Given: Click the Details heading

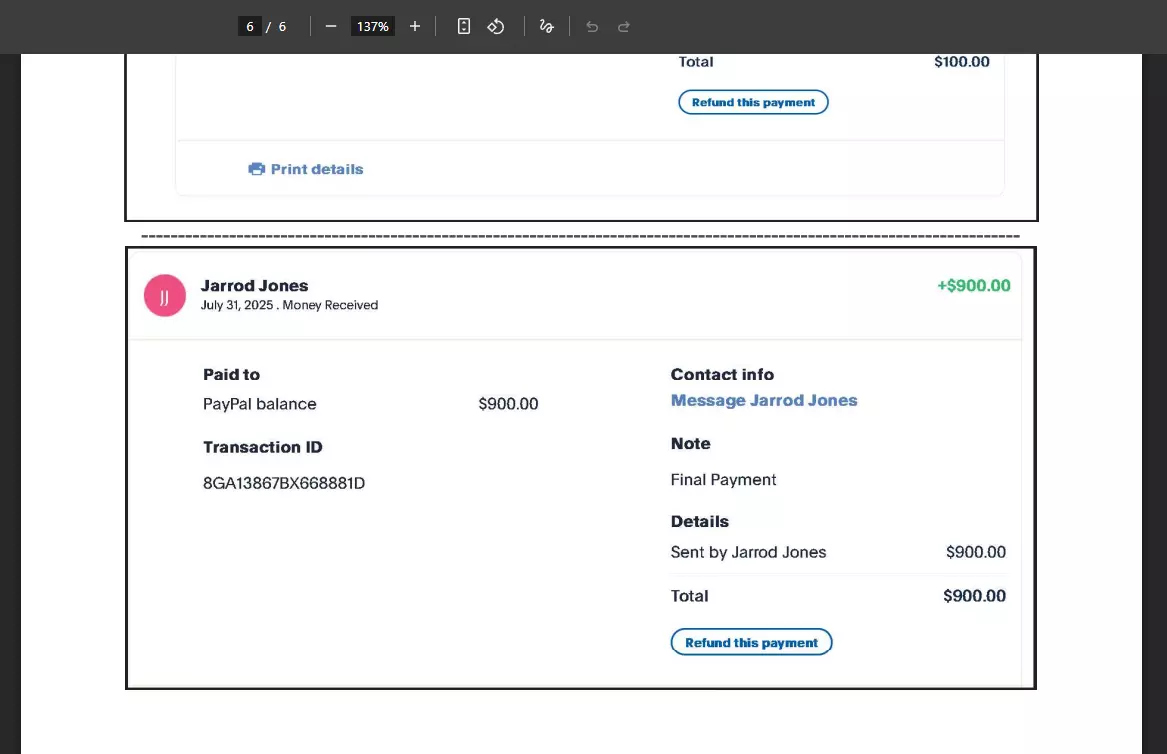Looking at the screenshot, I should pos(700,522).
